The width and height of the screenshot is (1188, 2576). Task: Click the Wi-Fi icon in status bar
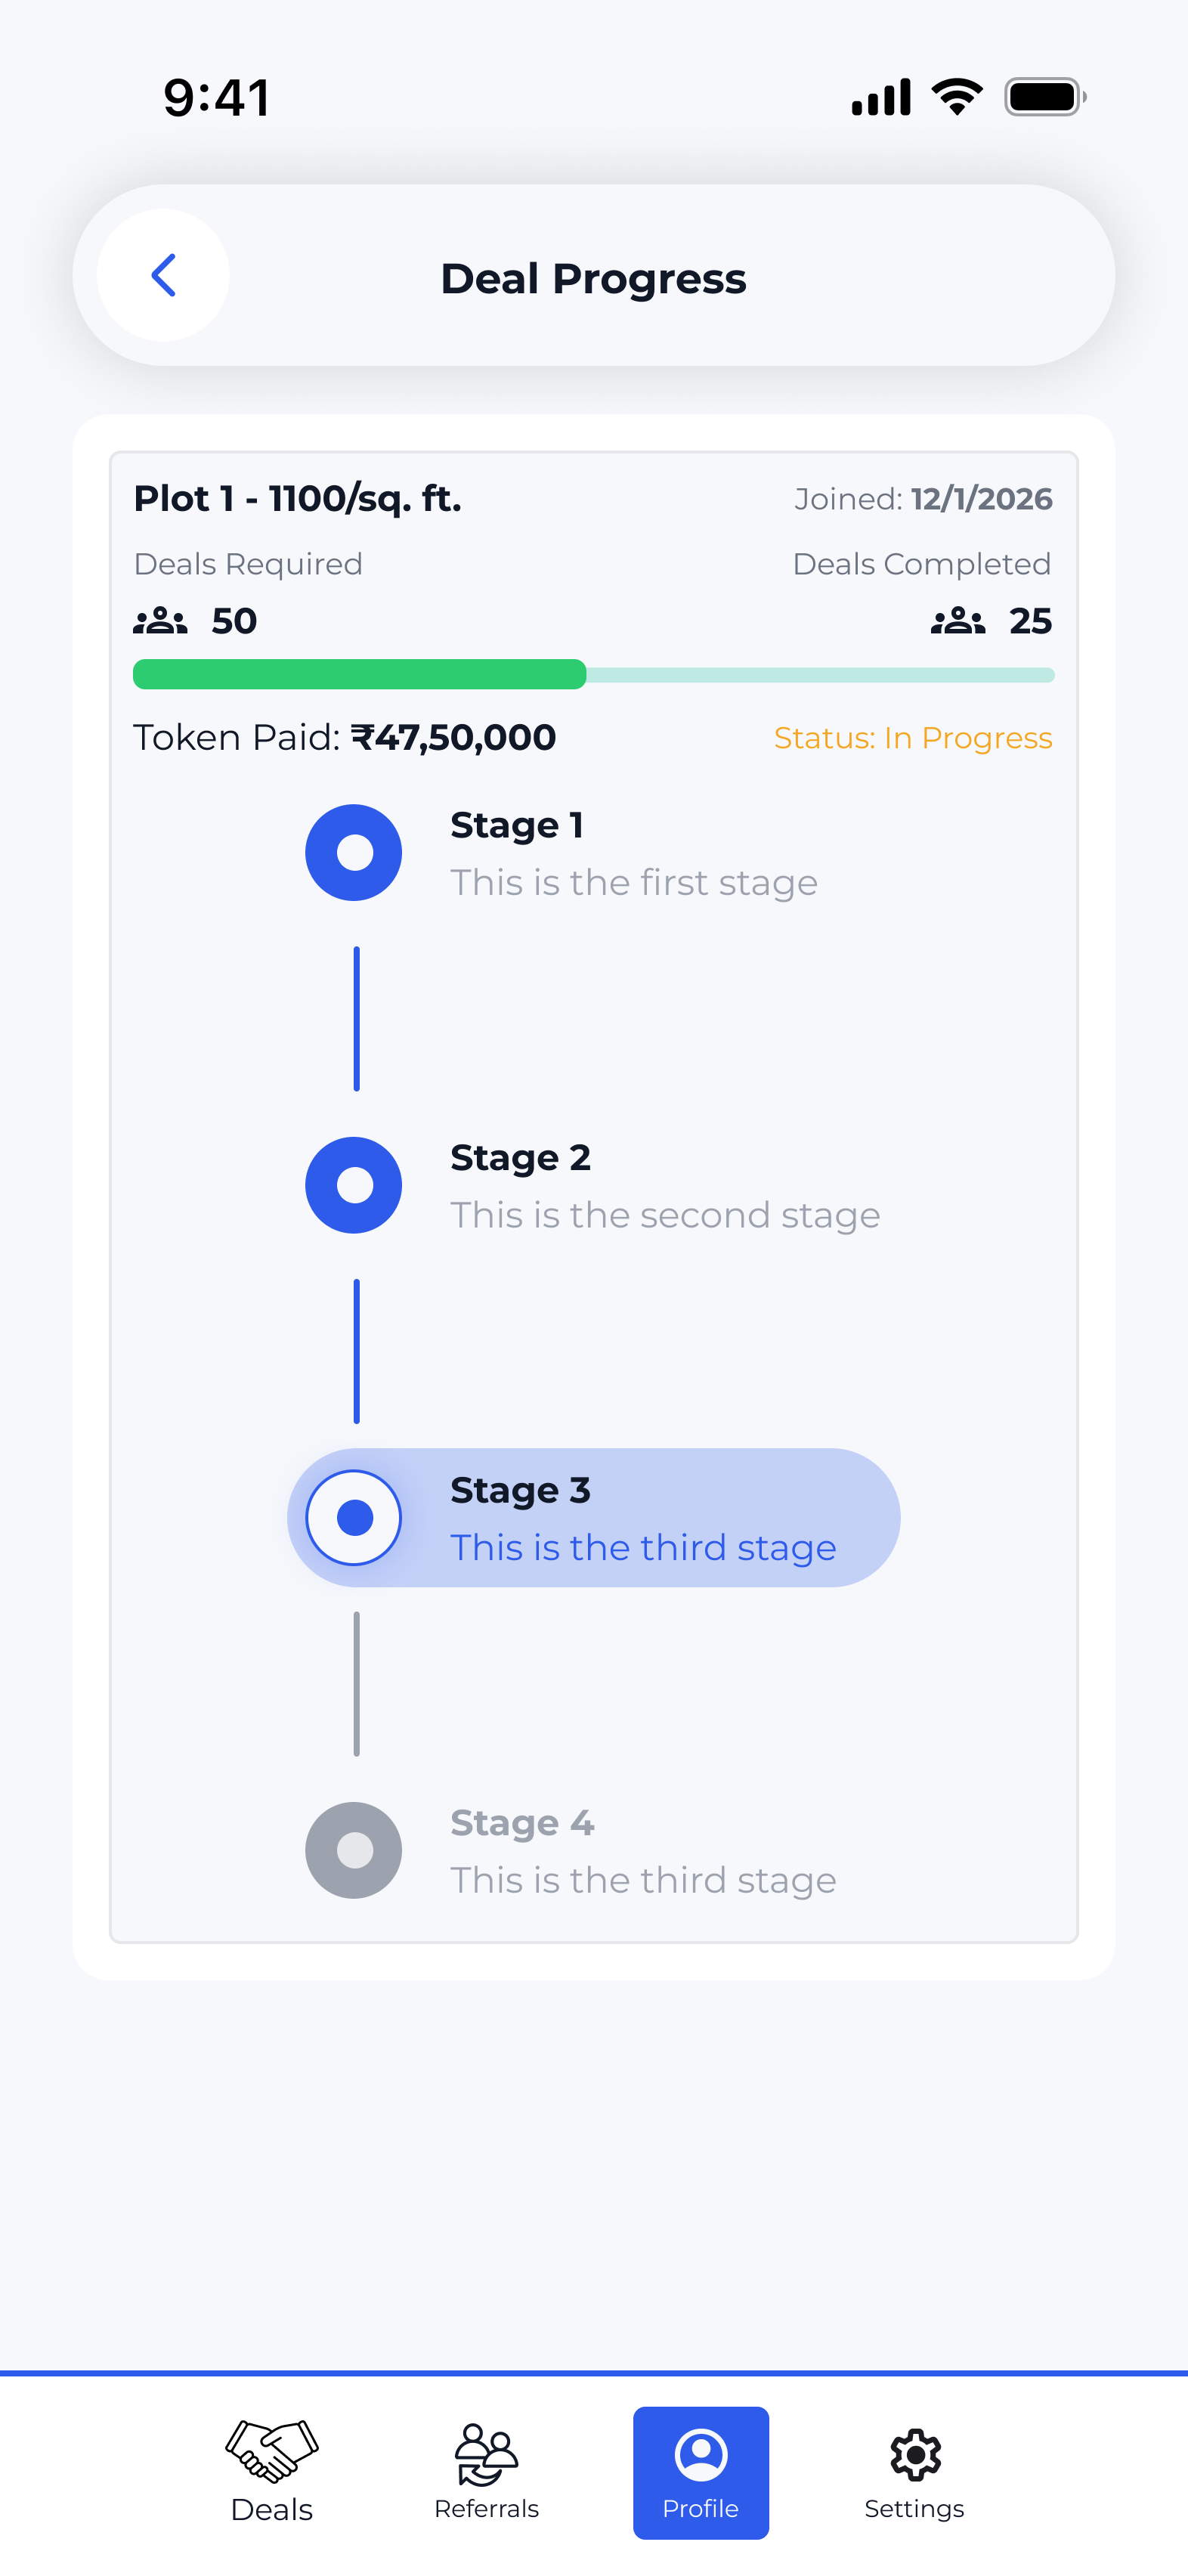(955, 95)
